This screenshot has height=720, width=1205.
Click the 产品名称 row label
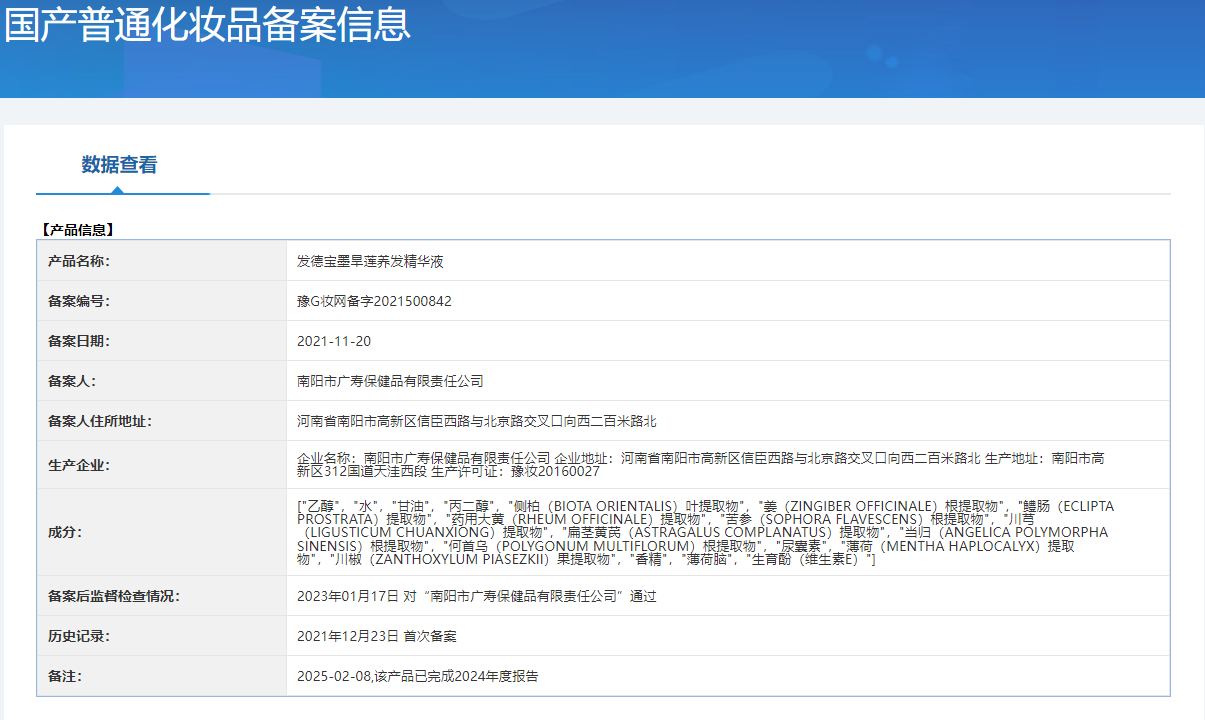coord(79,261)
